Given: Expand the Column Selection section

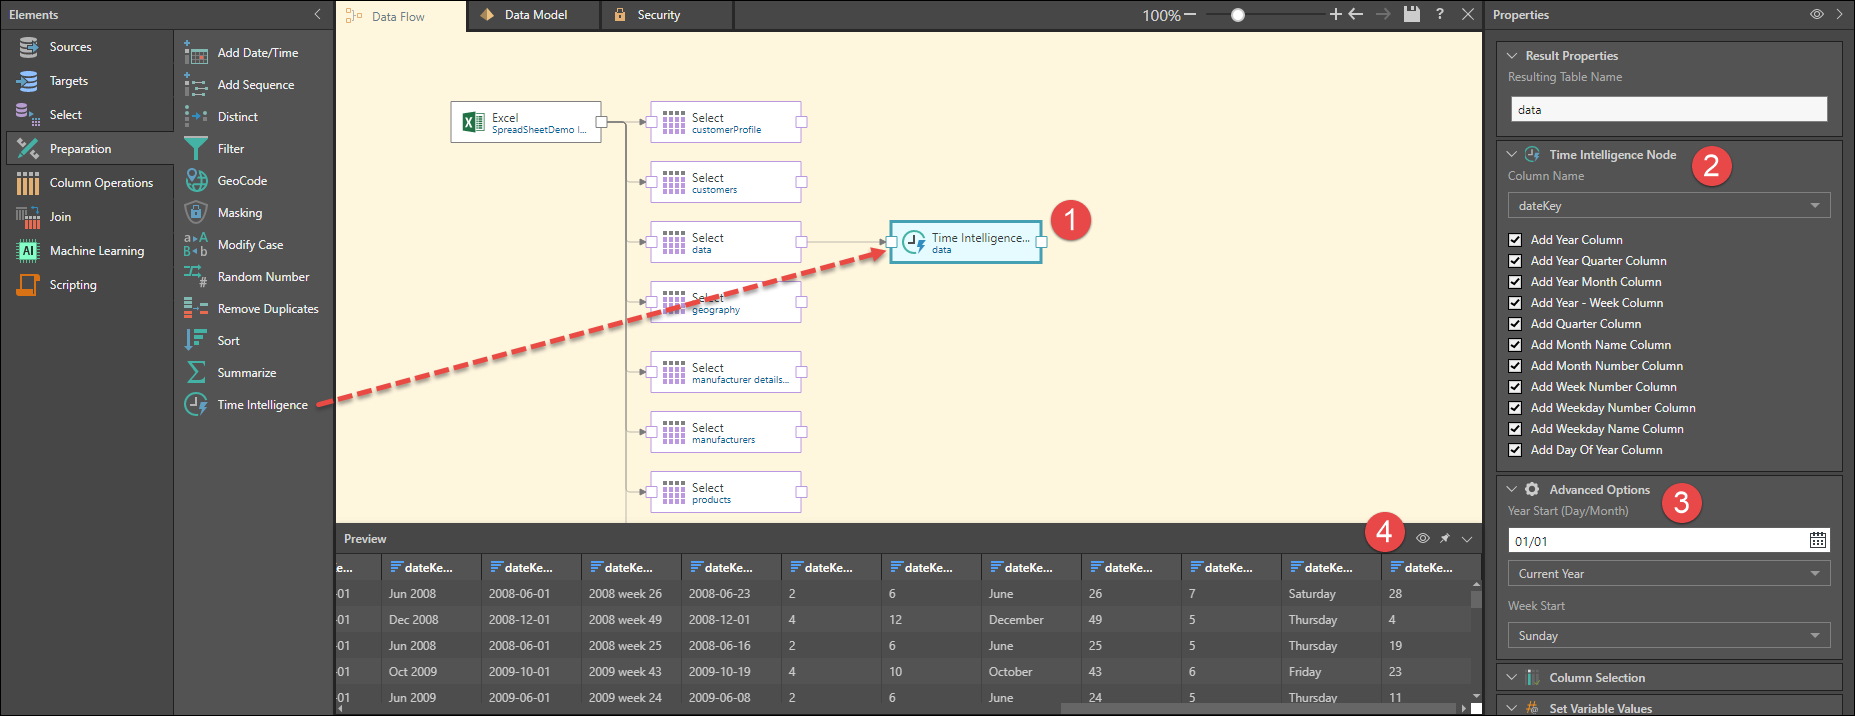Looking at the screenshot, I should pos(1596,678).
